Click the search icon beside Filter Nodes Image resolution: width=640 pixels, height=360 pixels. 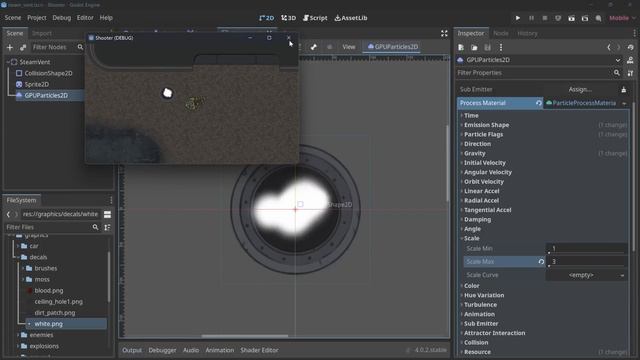80,47
